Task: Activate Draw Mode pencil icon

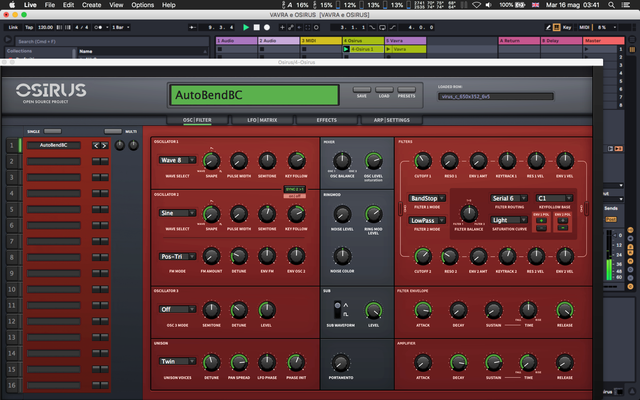Action: click(x=548, y=27)
